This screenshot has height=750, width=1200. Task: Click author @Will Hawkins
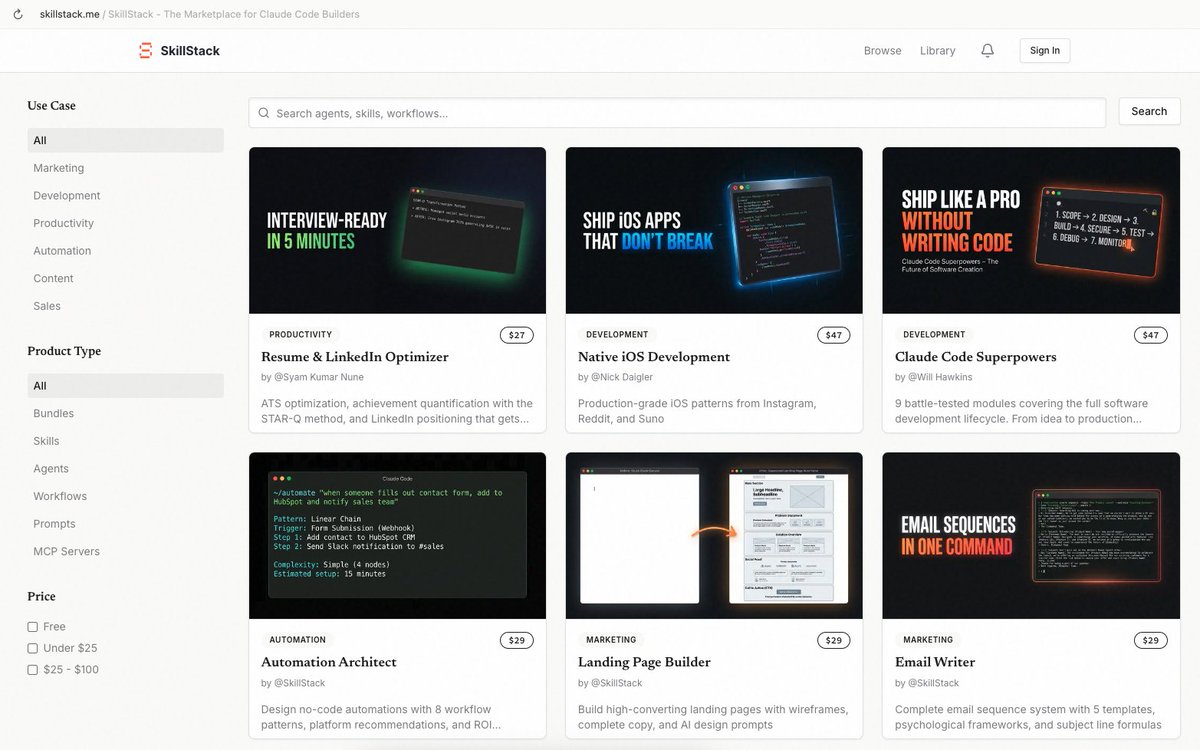pos(940,377)
